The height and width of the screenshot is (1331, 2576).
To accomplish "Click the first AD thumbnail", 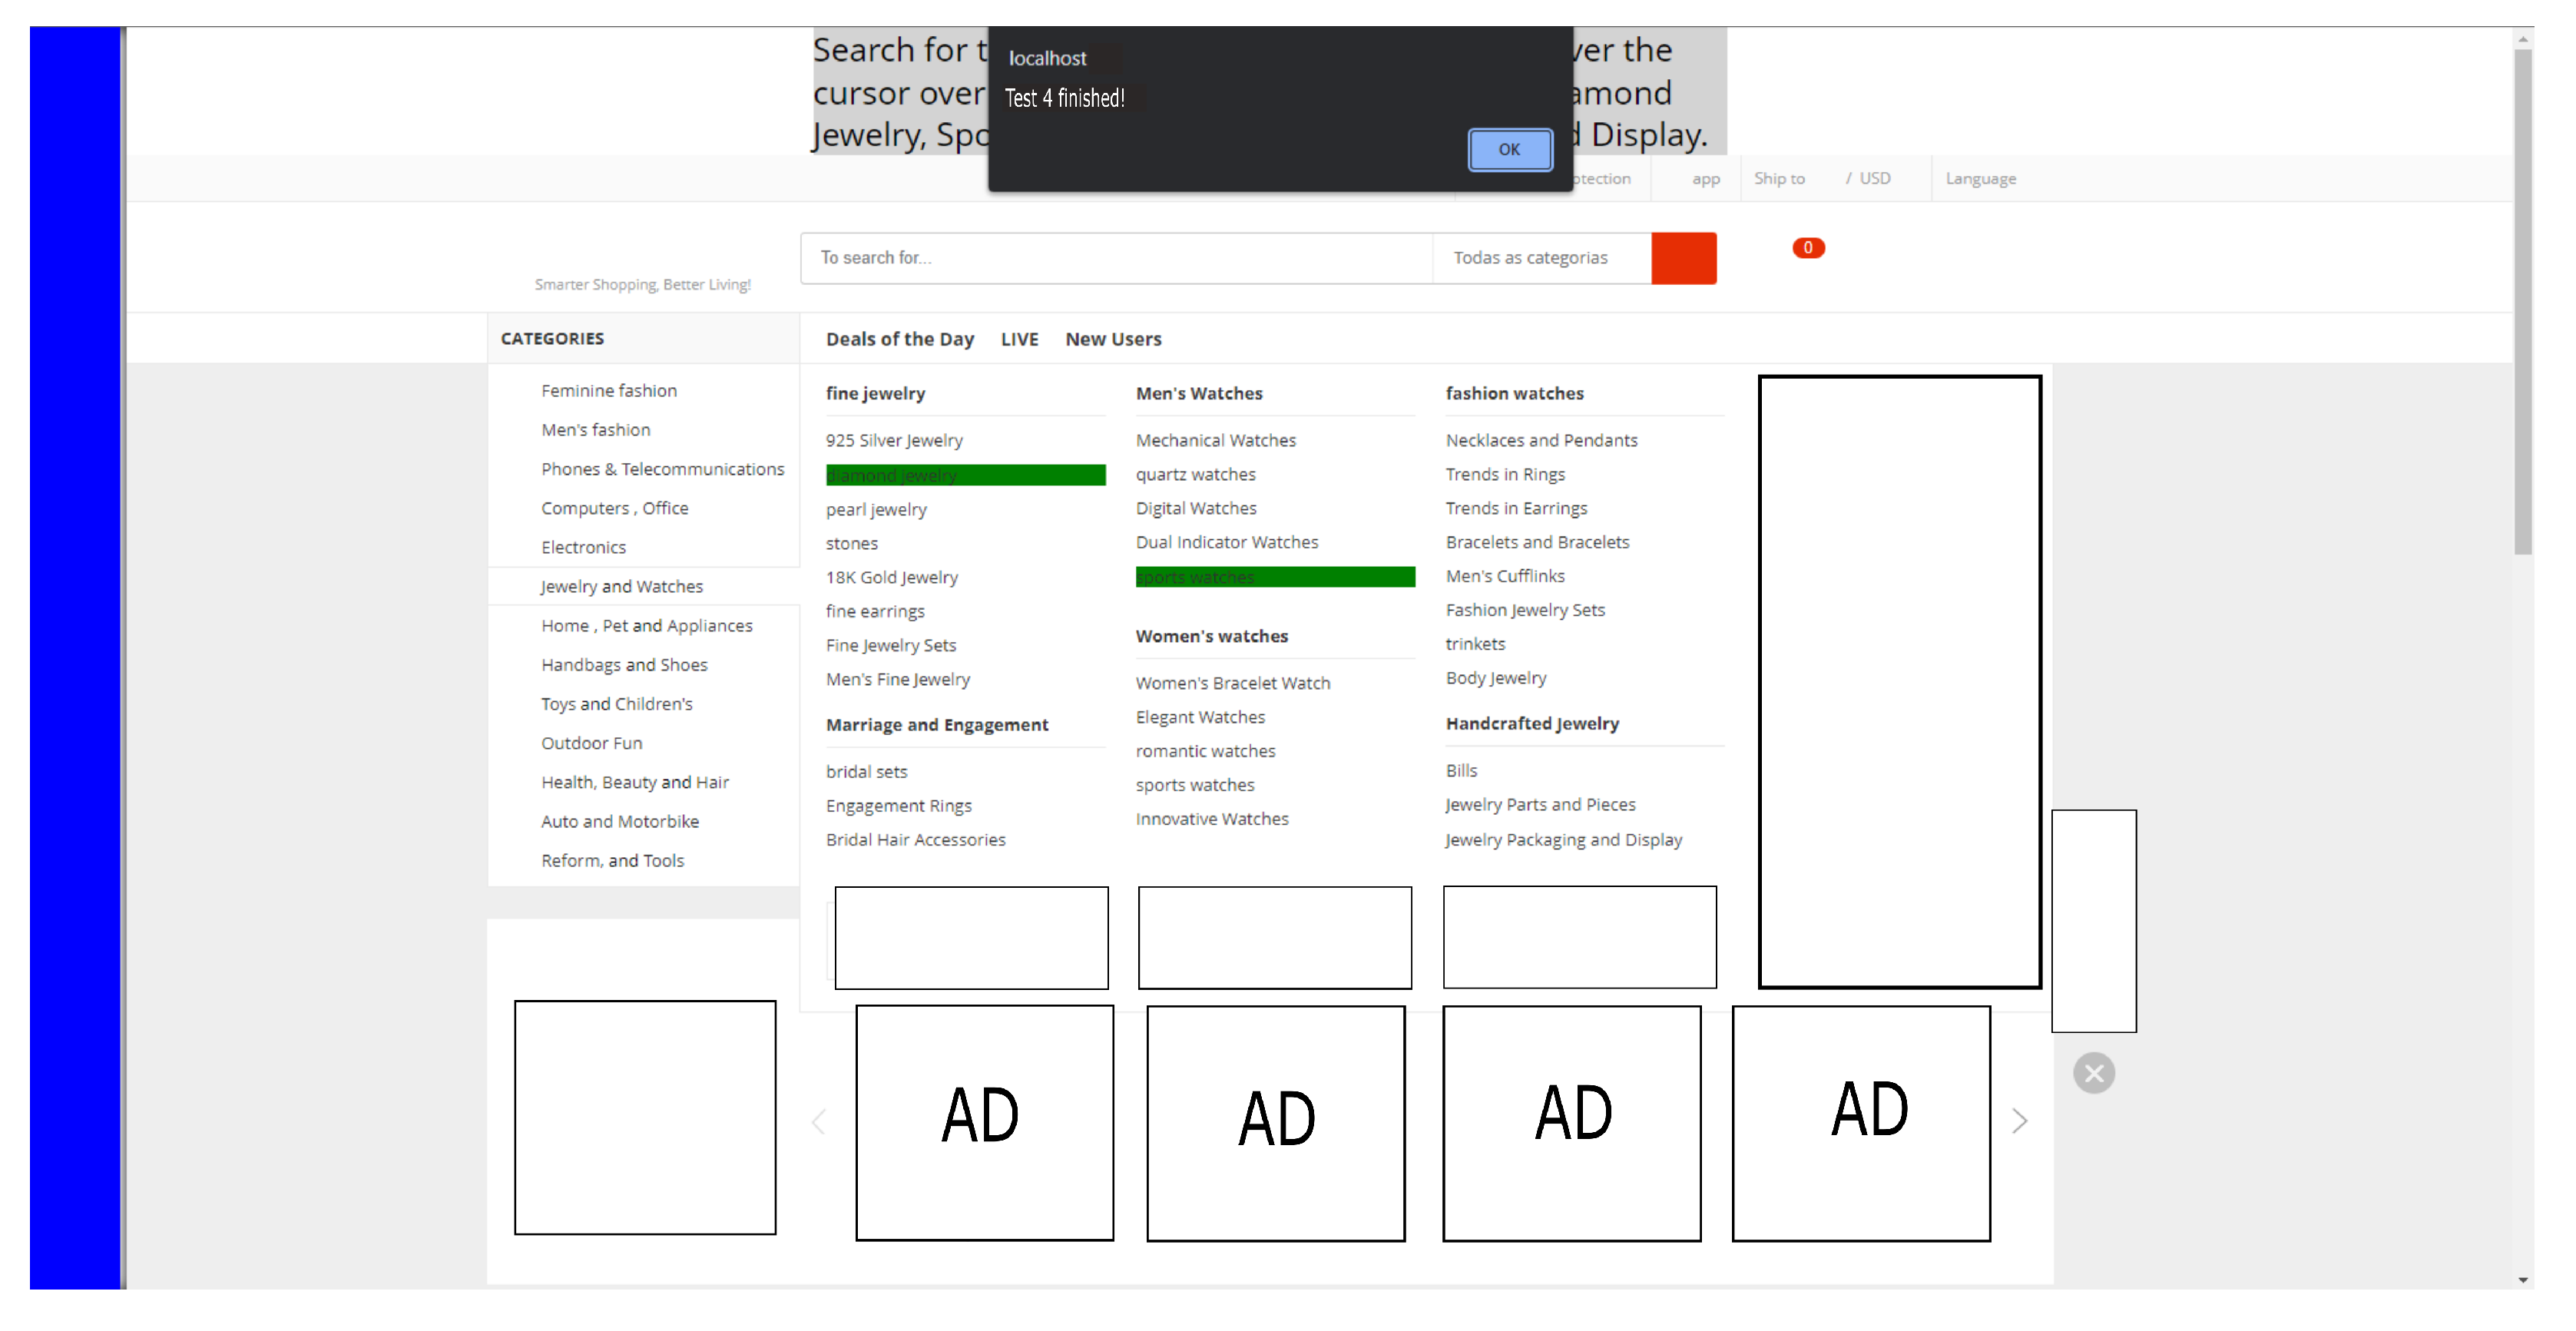I will (x=984, y=1122).
